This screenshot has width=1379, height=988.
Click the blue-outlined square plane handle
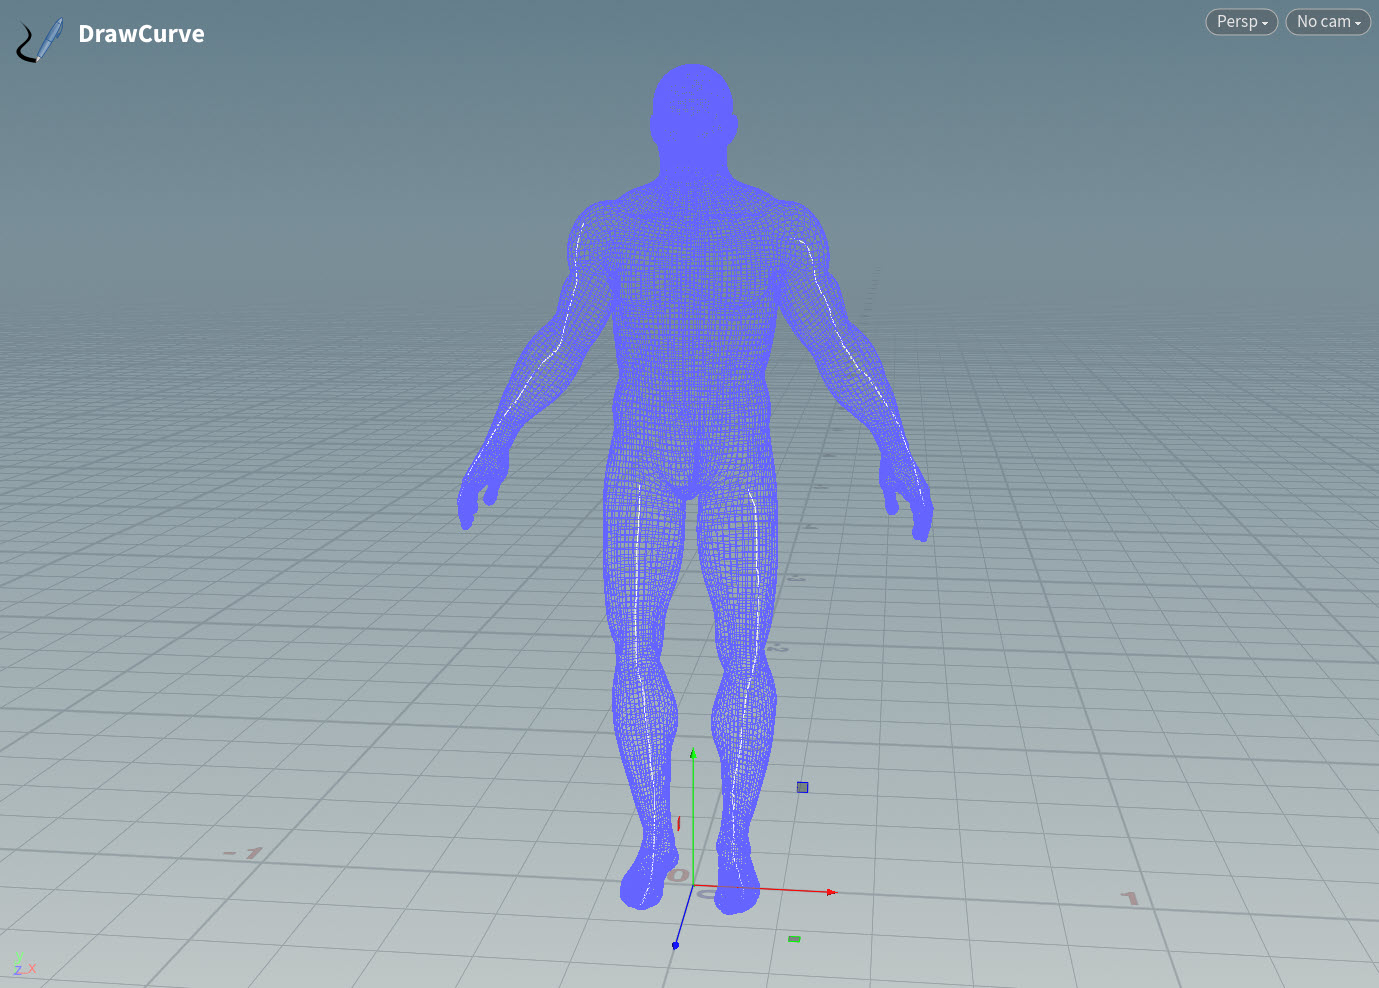[x=802, y=788]
